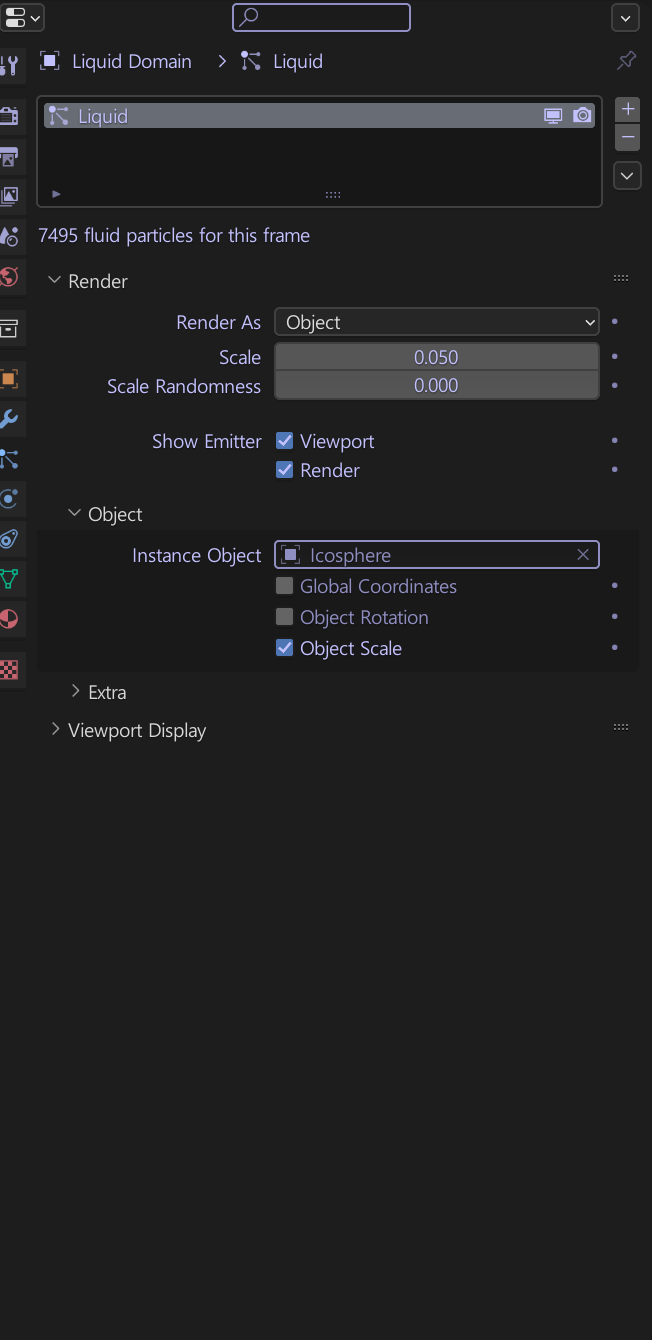The width and height of the screenshot is (652, 1340).
Task: Select the Liquid particle system row
Action: 319,116
